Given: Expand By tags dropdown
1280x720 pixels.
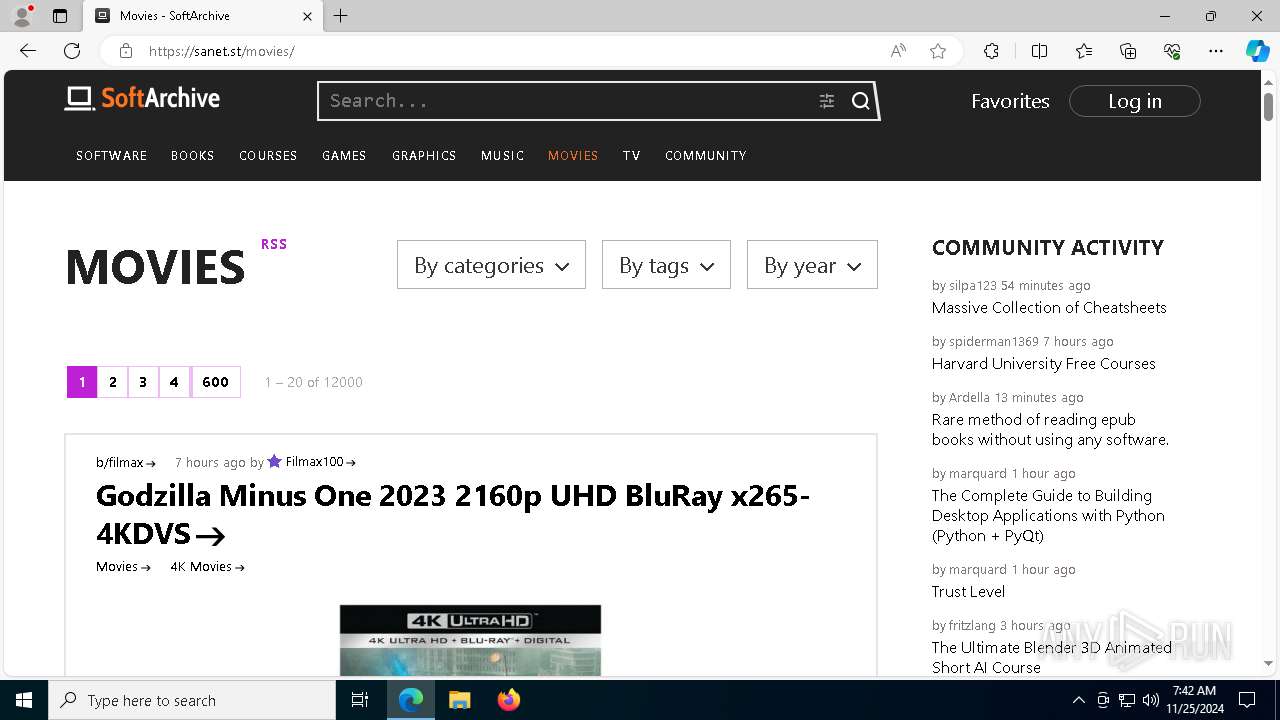Looking at the screenshot, I should [x=666, y=265].
